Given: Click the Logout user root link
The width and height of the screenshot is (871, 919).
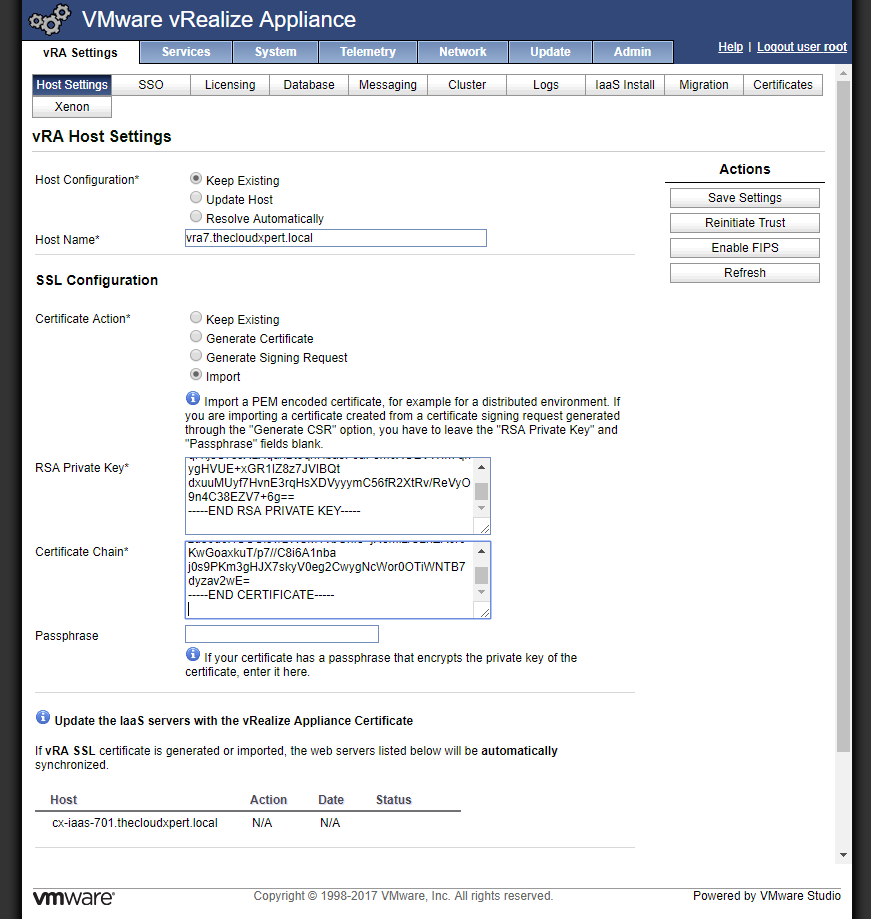Looking at the screenshot, I should pos(801,47).
